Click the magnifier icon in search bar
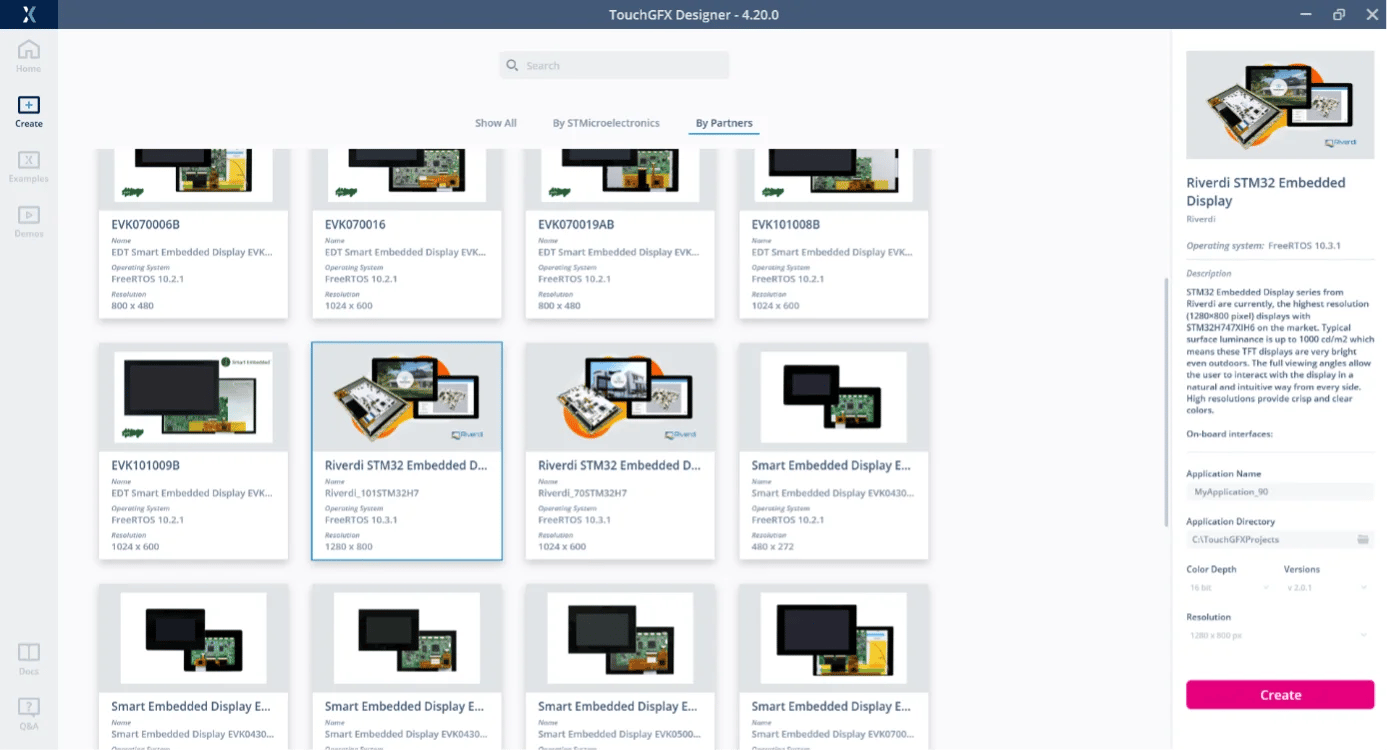 513,66
